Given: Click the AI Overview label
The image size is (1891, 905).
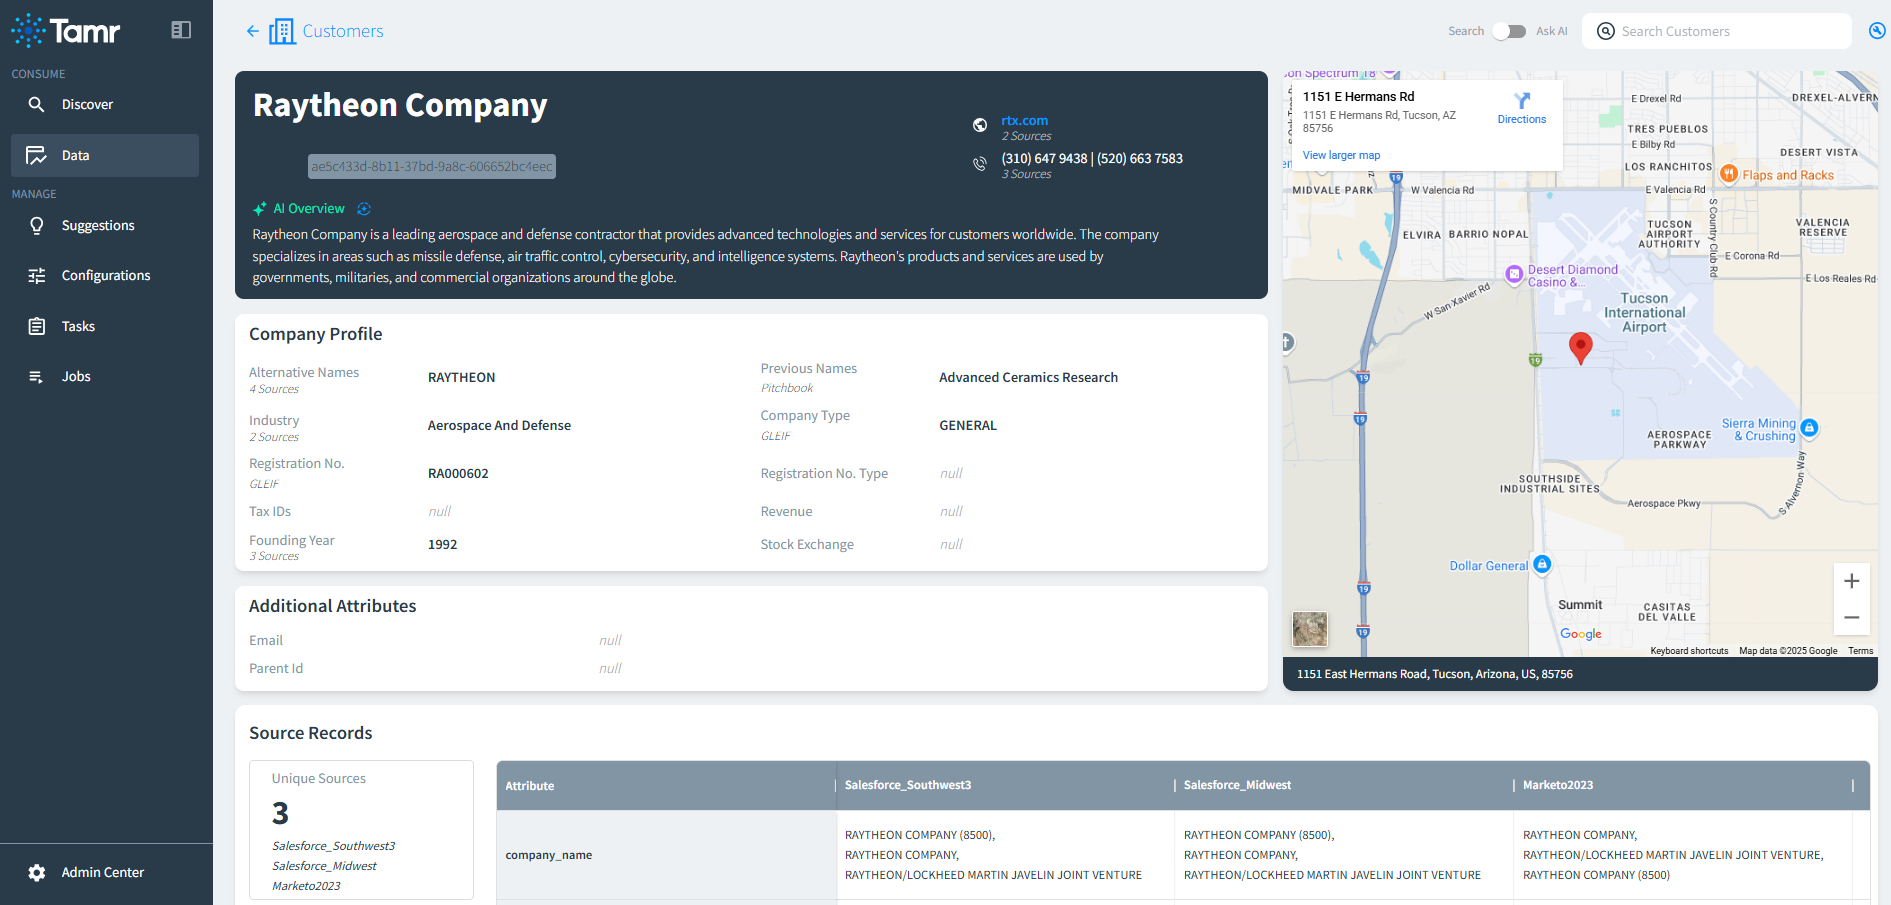Looking at the screenshot, I should point(309,209).
